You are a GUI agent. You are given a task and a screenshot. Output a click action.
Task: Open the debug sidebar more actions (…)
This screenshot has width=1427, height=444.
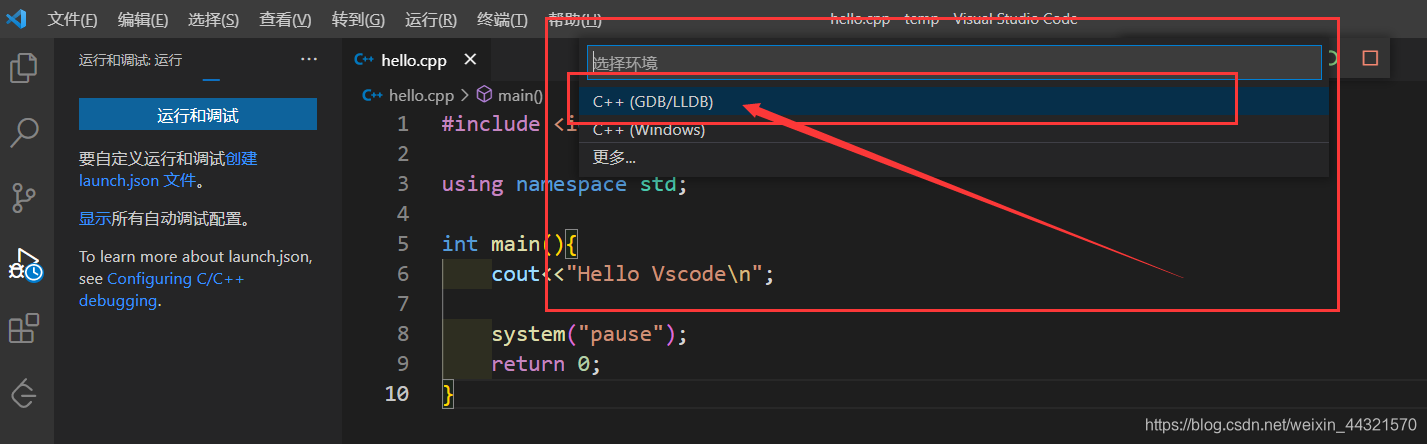click(309, 60)
